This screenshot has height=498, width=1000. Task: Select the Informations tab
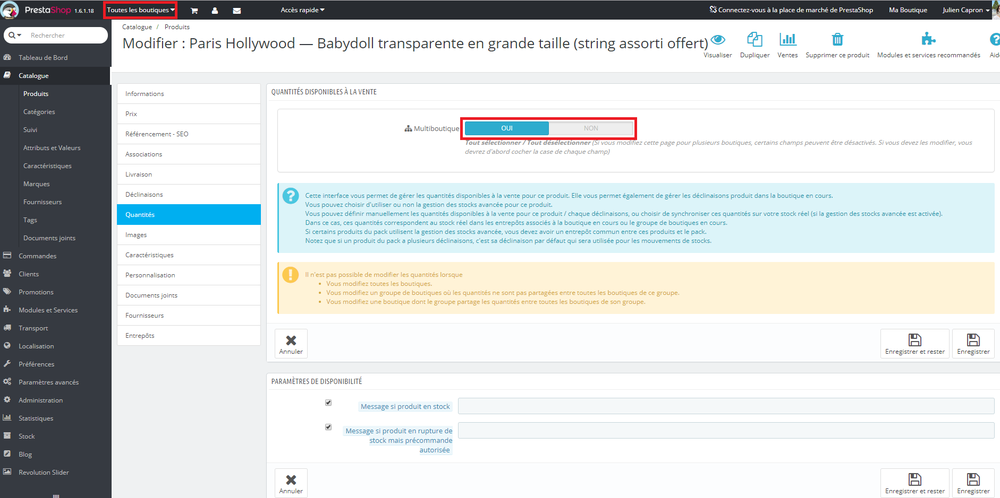(x=189, y=94)
